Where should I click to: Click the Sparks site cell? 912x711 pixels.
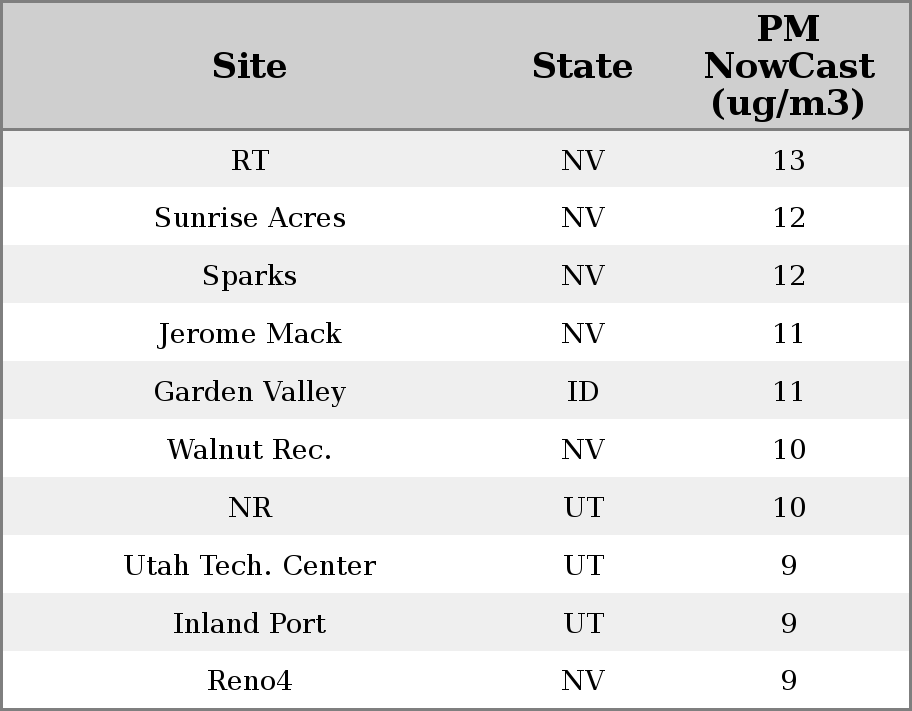pyautogui.click(x=250, y=276)
